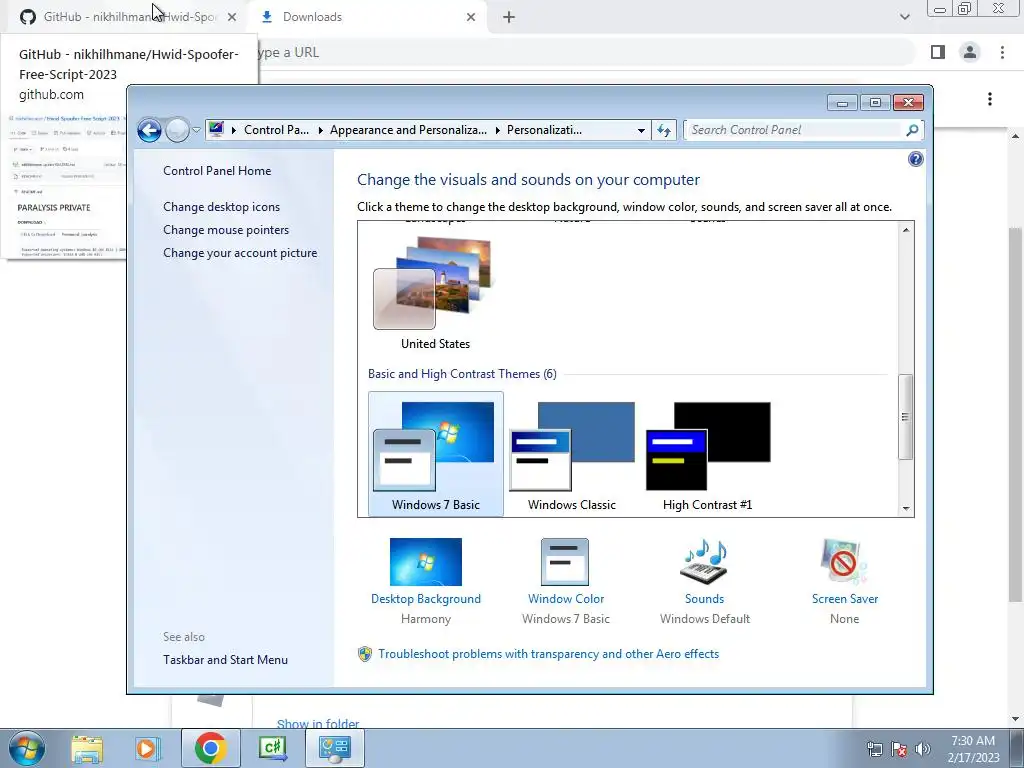
Task: Click the Control Panel taskbar icon
Action: click(334, 748)
